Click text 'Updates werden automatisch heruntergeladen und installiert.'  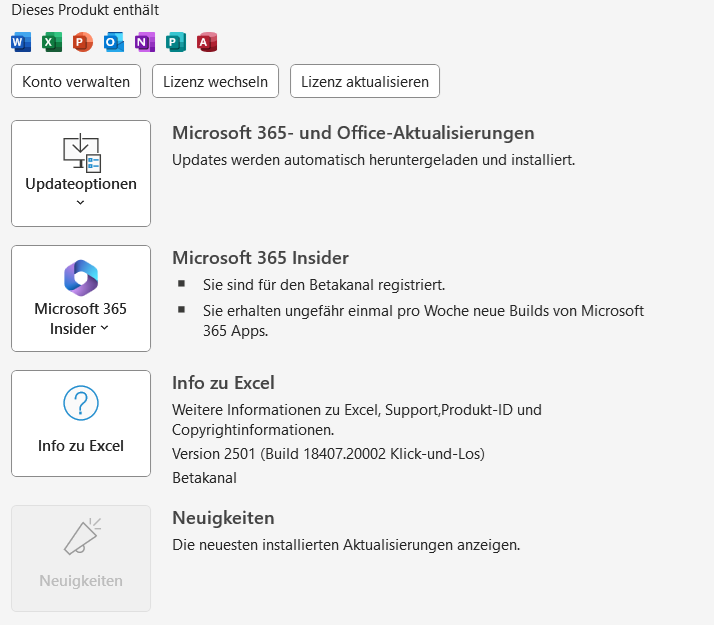[x=374, y=160]
